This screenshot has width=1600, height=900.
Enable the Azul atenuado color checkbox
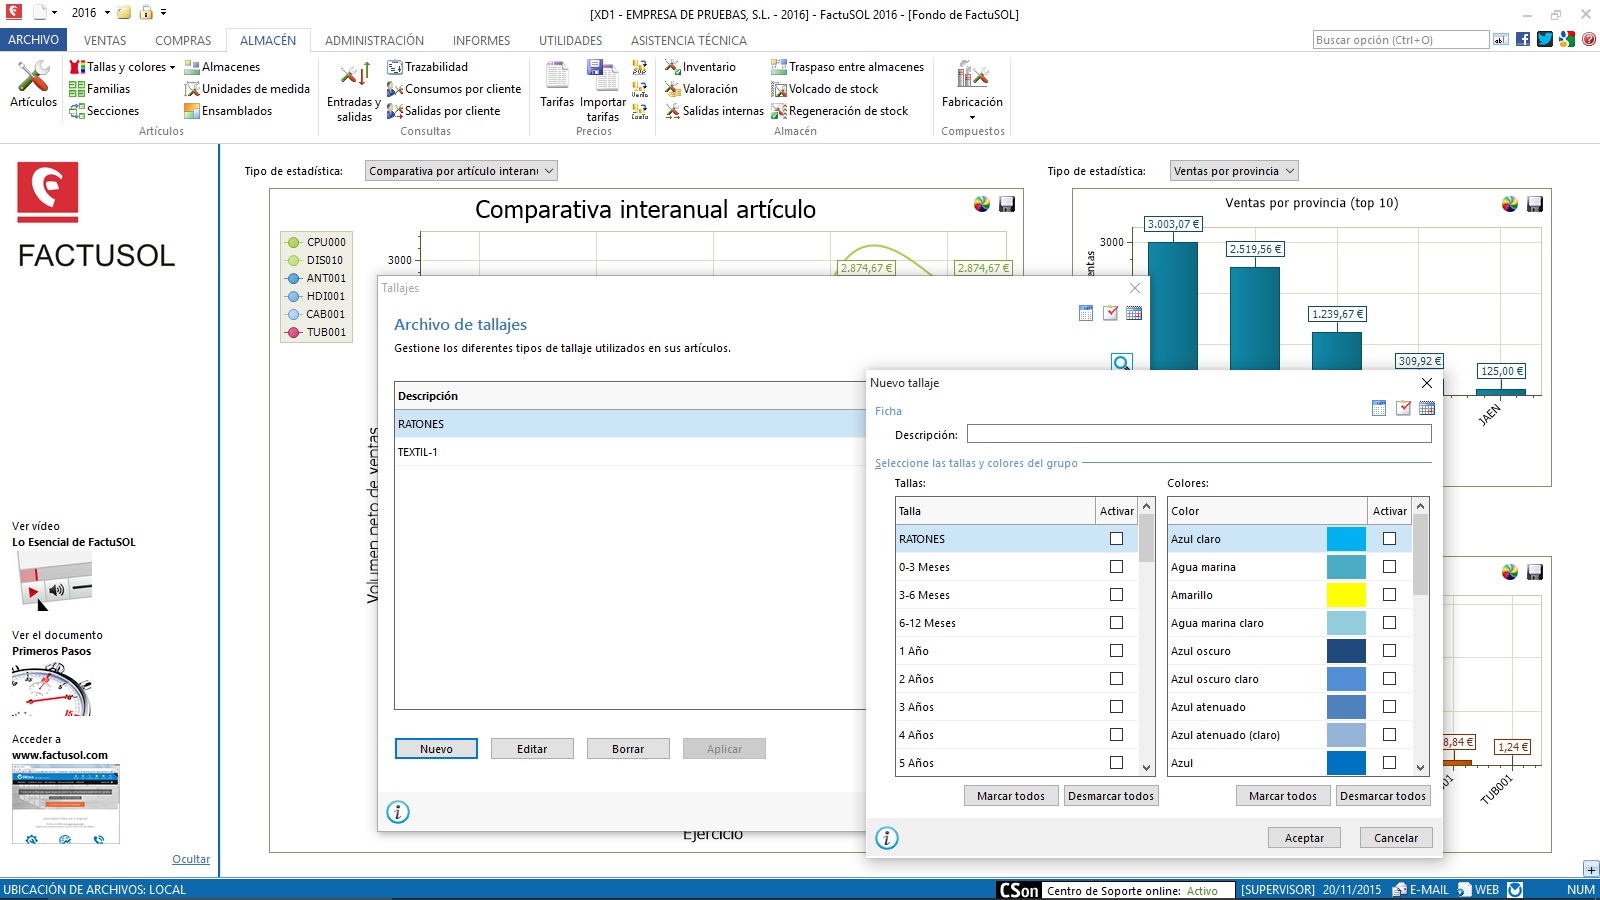[x=1389, y=707]
